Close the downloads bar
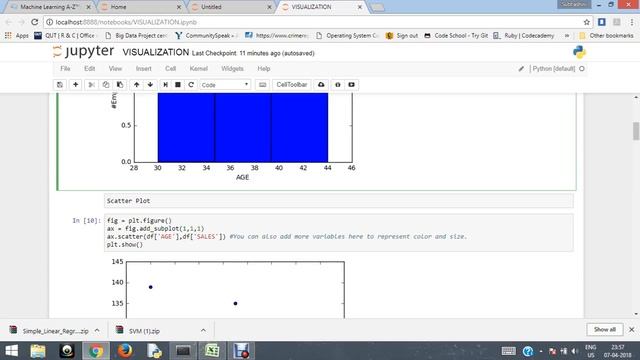 click(631, 329)
